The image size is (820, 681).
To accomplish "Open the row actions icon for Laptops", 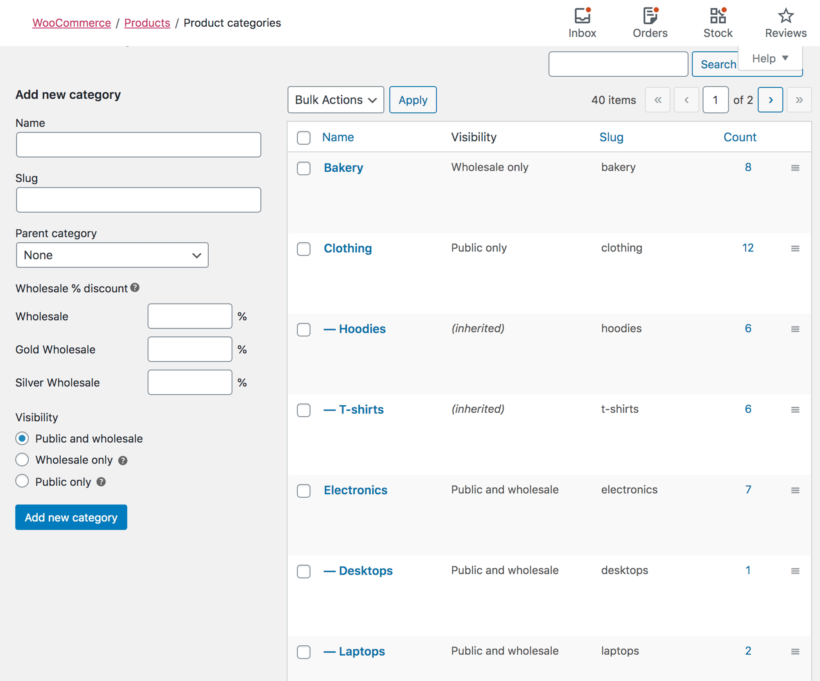I will point(795,651).
